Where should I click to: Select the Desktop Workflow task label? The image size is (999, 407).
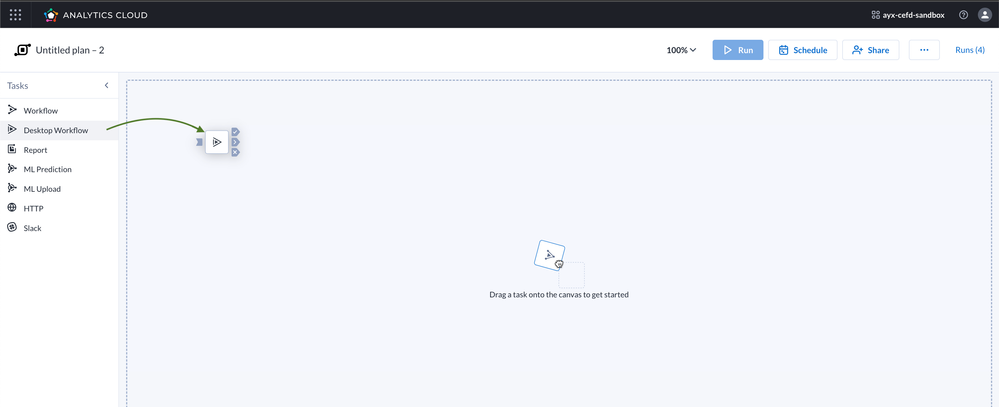[56, 131]
